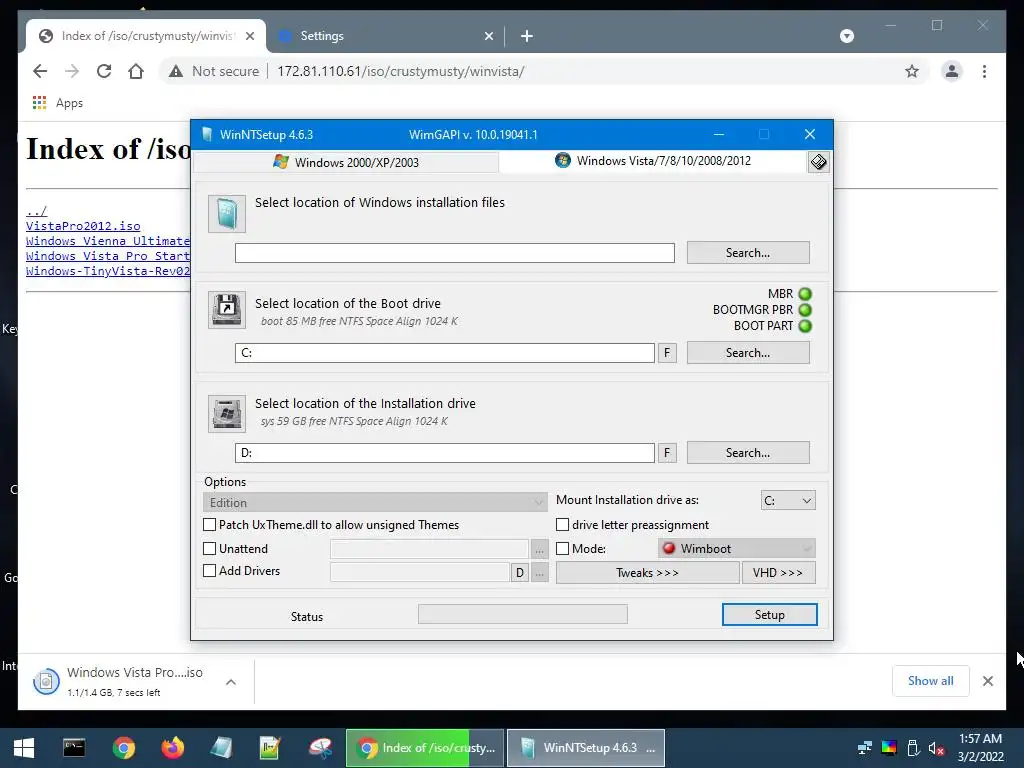Launch Firefox from taskbar

pyautogui.click(x=172, y=748)
